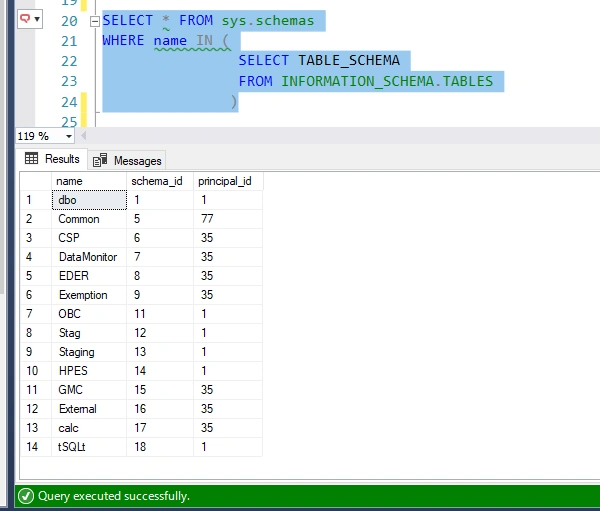Viewport: 600px width, 511px height.
Task: Click the grid's select-all corner cell
Action: click(x=36, y=181)
